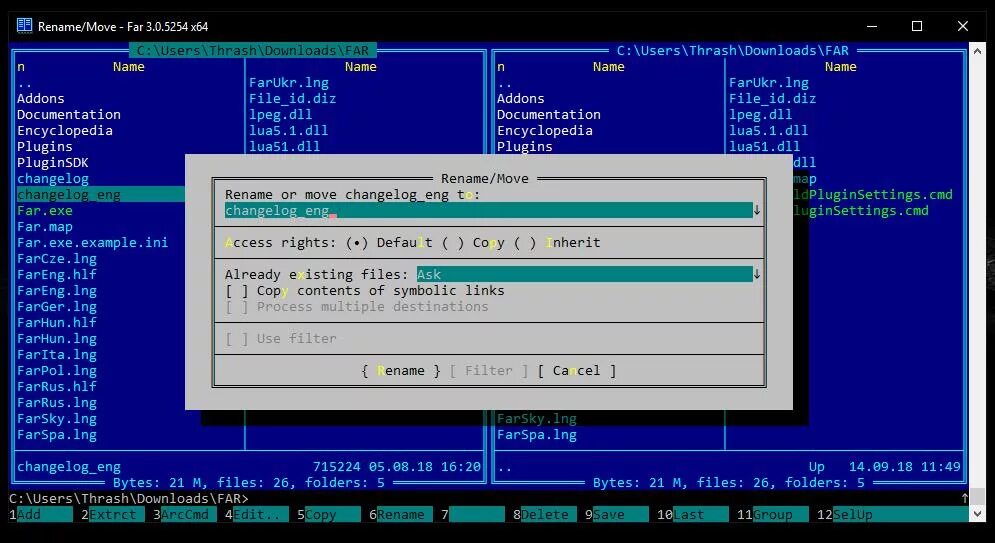This screenshot has height=543, width=995.
Task: Select Documentation folder in right panel
Action: point(548,114)
